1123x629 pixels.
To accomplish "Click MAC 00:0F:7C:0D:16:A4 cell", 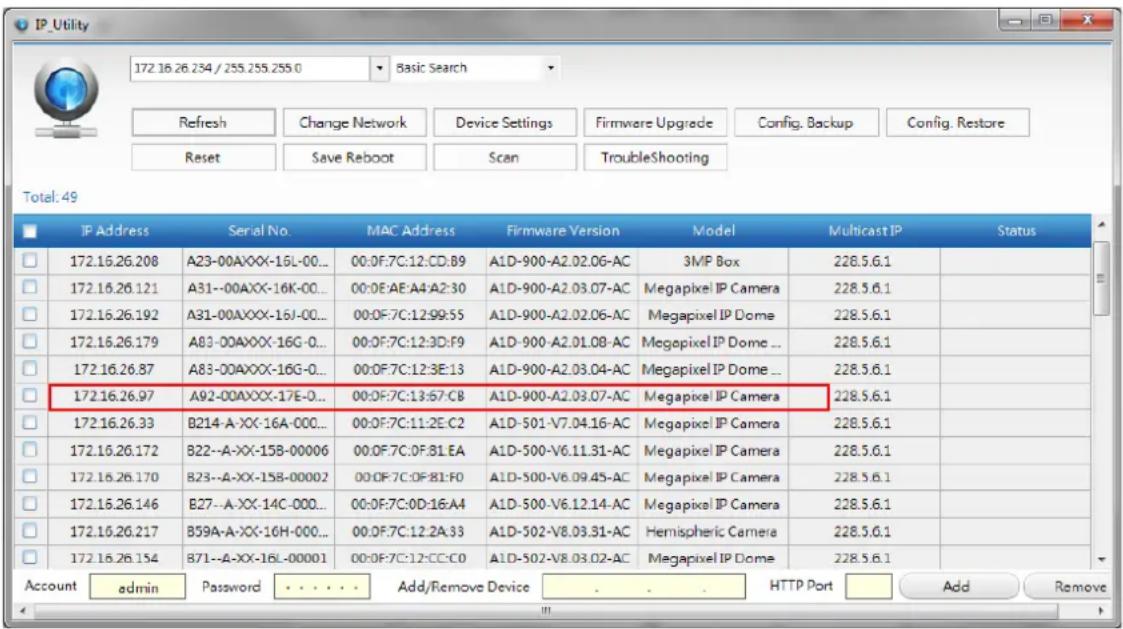I will [410, 504].
